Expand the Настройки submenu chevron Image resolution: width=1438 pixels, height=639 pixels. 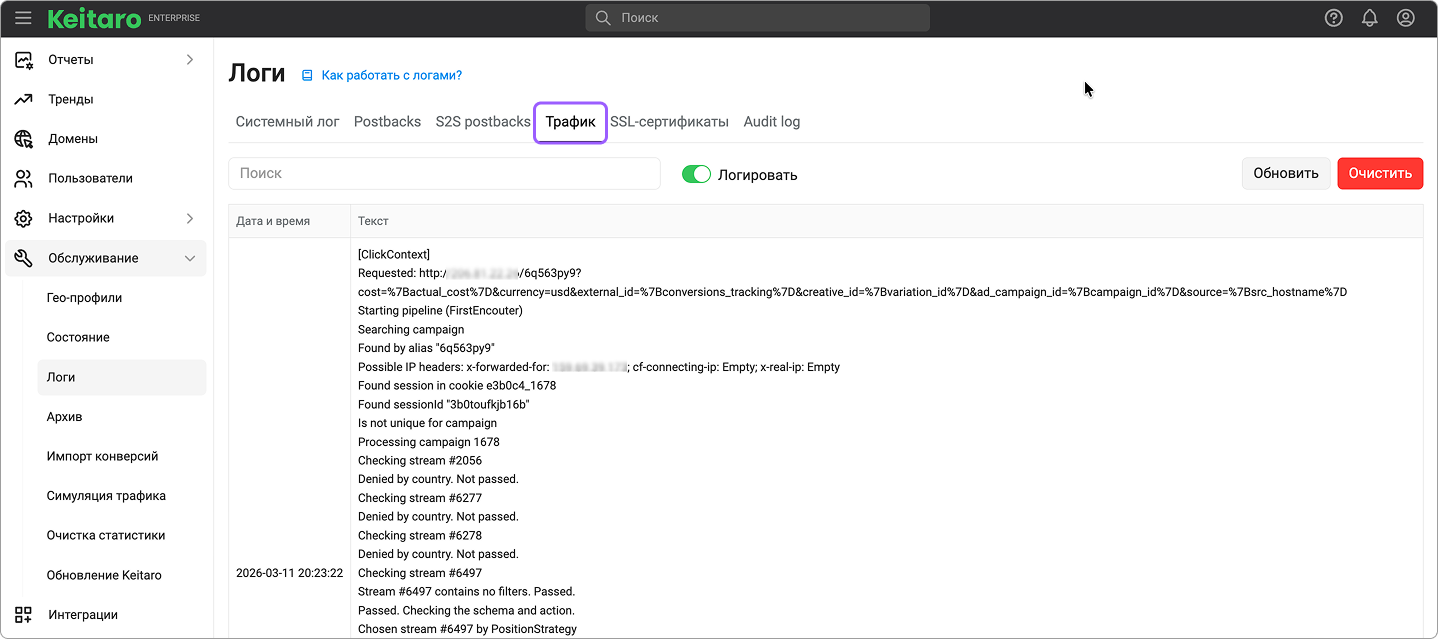click(x=190, y=218)
